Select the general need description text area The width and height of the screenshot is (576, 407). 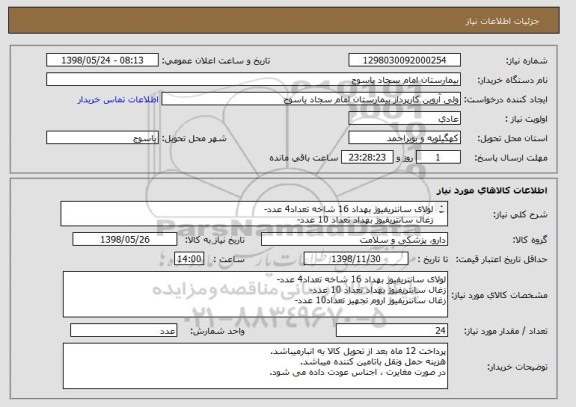pos(254,214)
